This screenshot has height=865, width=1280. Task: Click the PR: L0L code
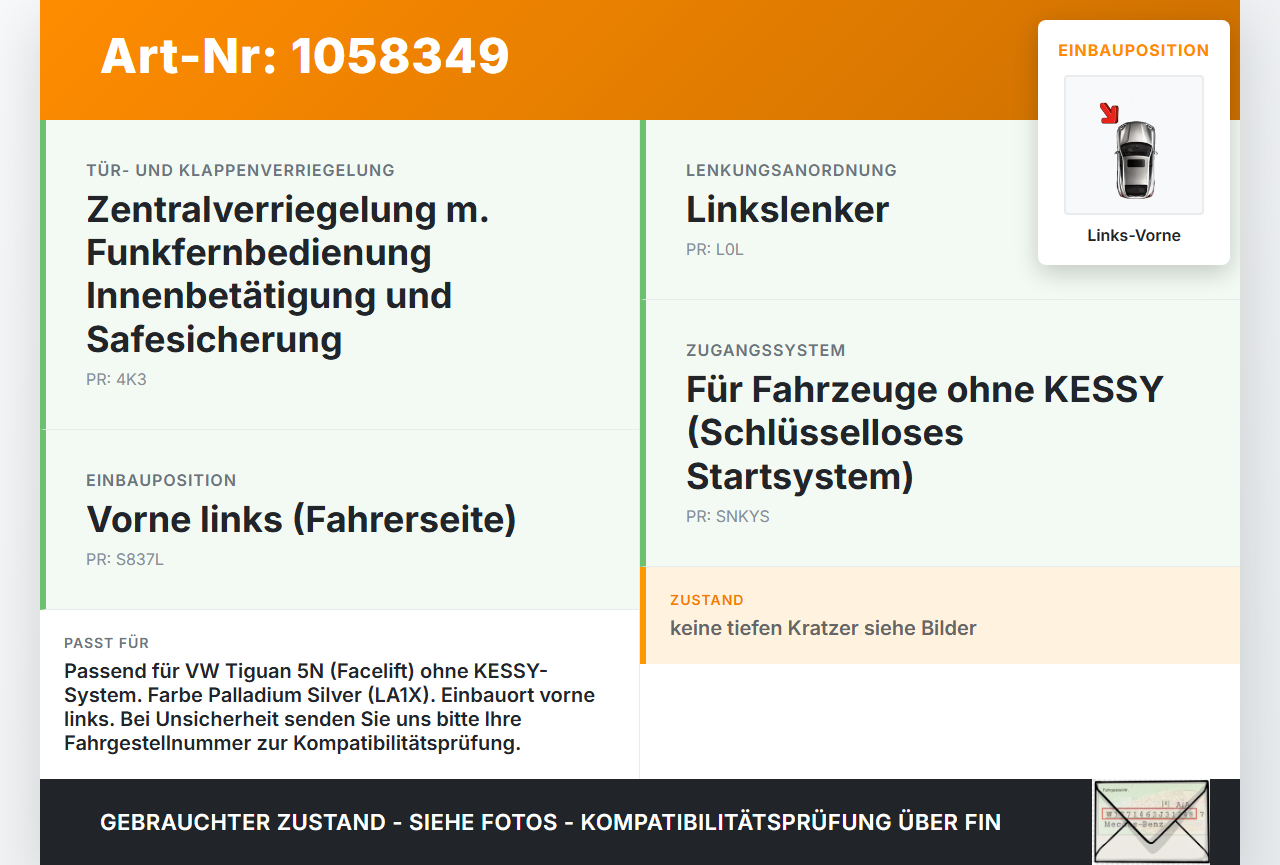[x=715, y=250]
